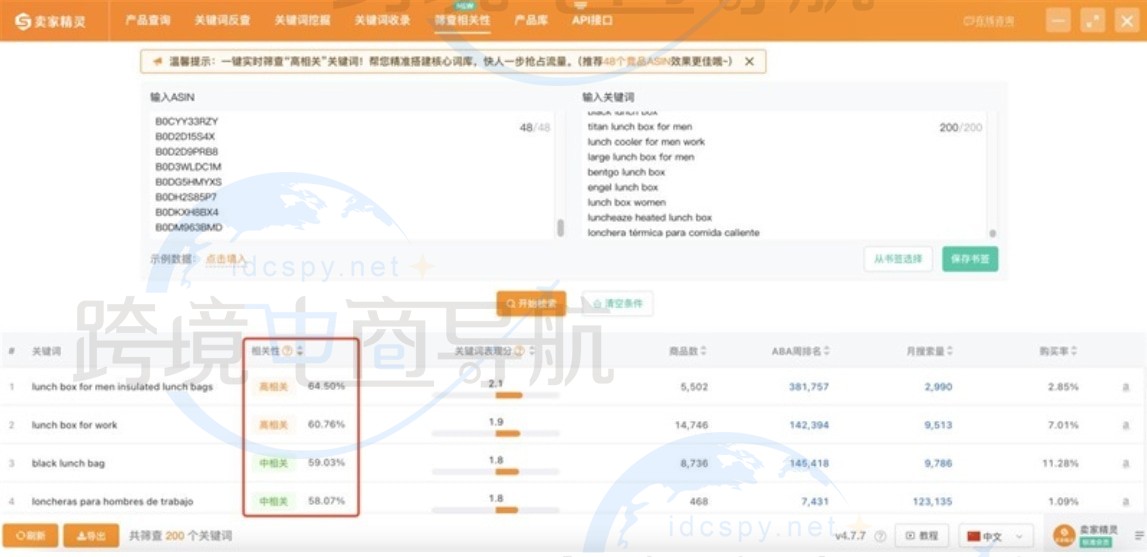Open the 中文 language dropdown

pyautogui.click(x=996, y=536)
